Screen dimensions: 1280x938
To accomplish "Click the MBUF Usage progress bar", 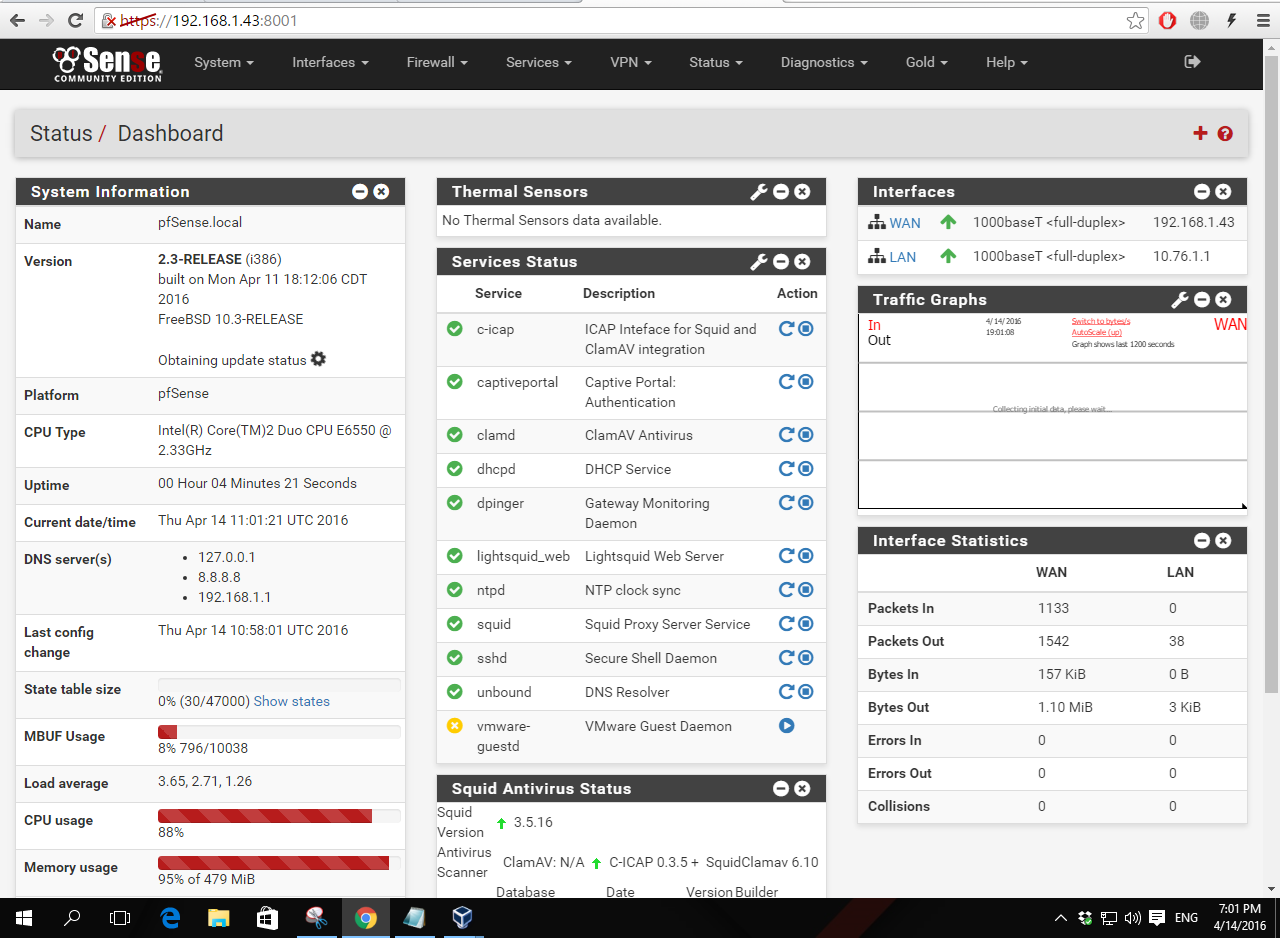I will tap(279, 732).
